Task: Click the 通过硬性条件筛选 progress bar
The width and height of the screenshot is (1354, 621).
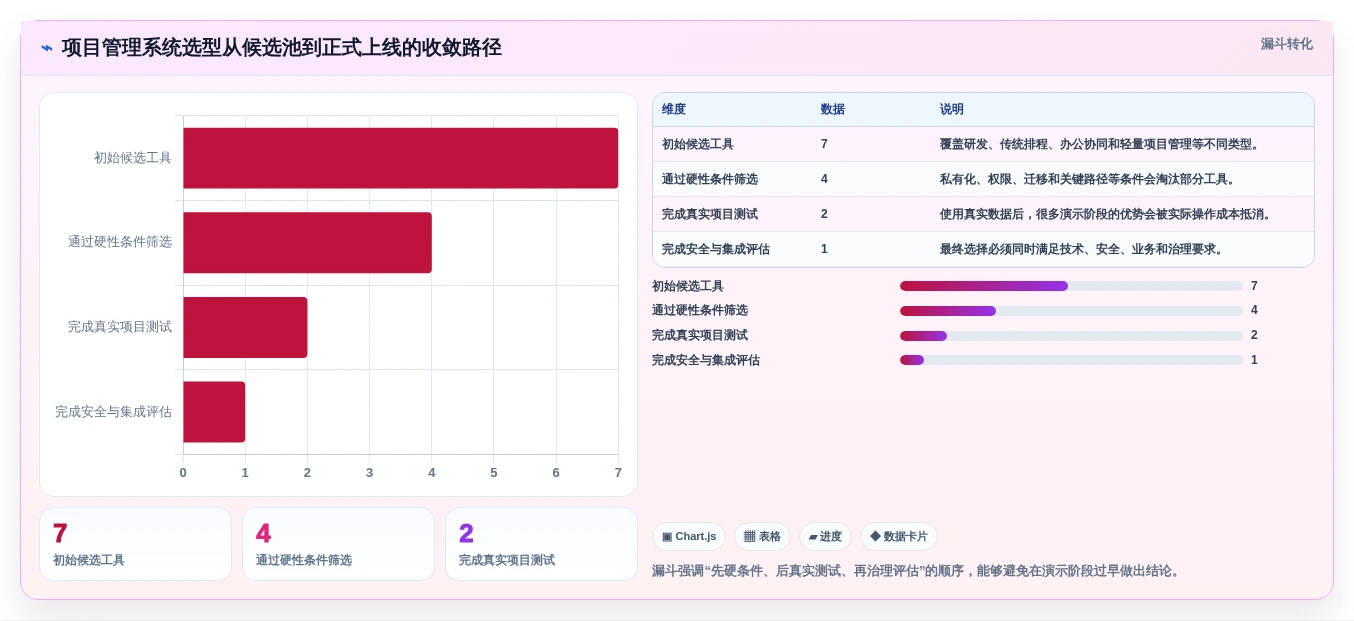Action: click(x=1071, y=311)
